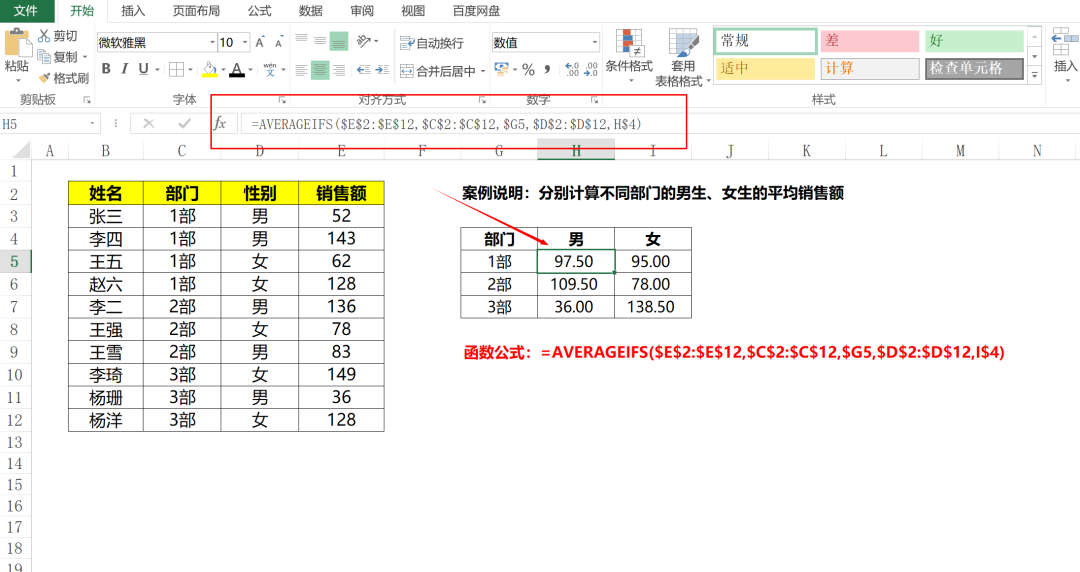1080x572 pixels.
Task: Apply yellow fill color bucket
Action: (x=209, y=70)
